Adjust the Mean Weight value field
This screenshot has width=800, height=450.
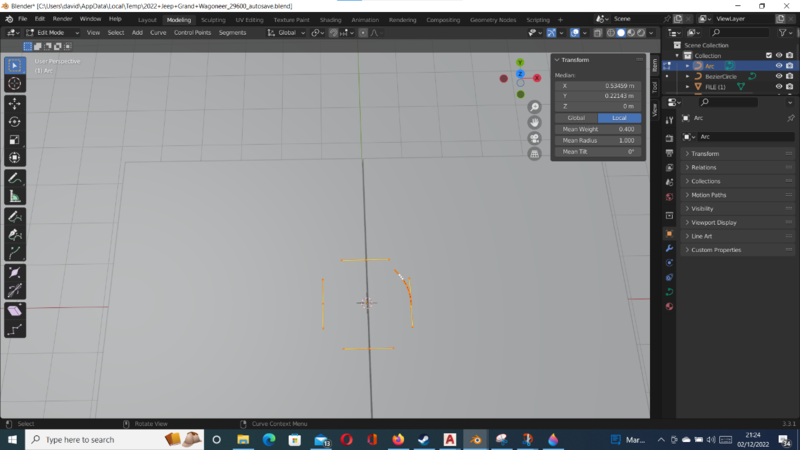click(x=598, y=129)
